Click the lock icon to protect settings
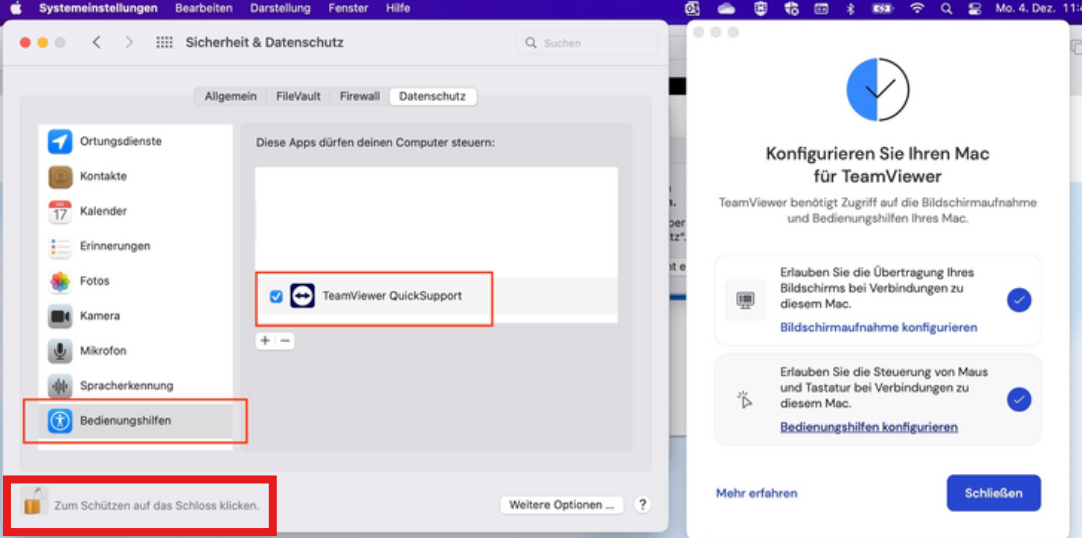 point(34,501)
